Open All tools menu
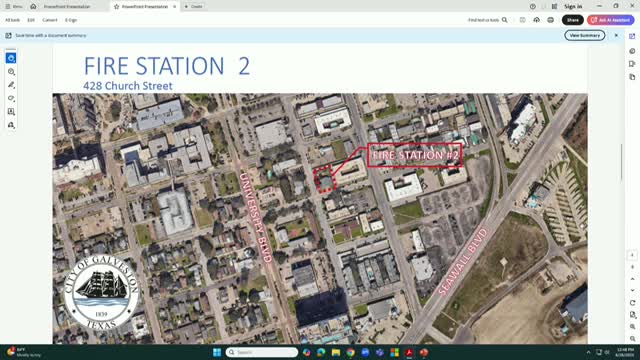 (x=13, y=20)
